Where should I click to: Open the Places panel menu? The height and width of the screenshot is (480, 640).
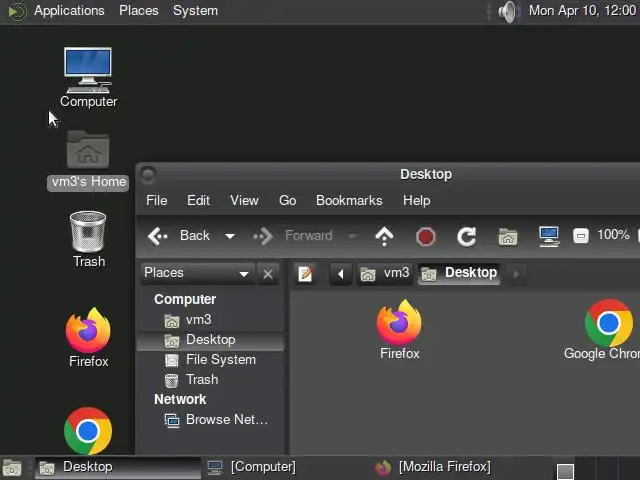coord(138,11)
